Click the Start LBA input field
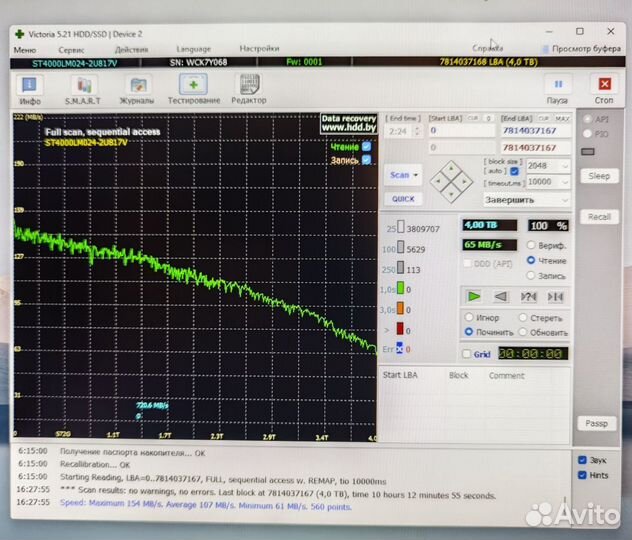 click(460, 130)
